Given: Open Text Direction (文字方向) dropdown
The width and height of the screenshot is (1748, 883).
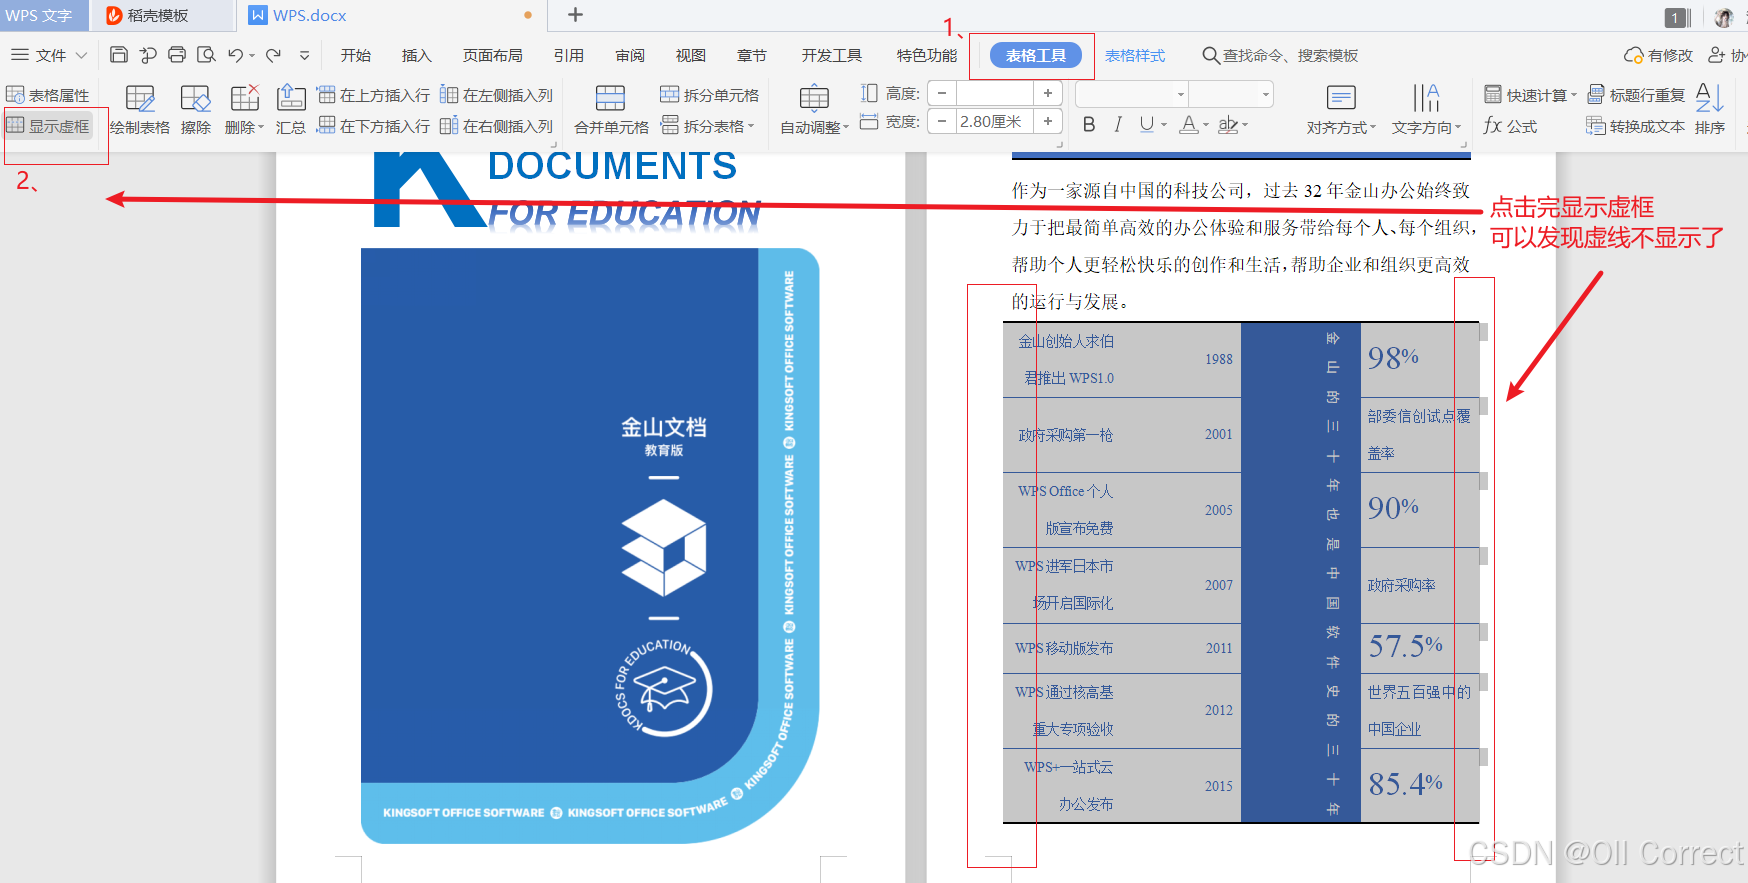Looking at the screenshot, I should [1426, 111].
